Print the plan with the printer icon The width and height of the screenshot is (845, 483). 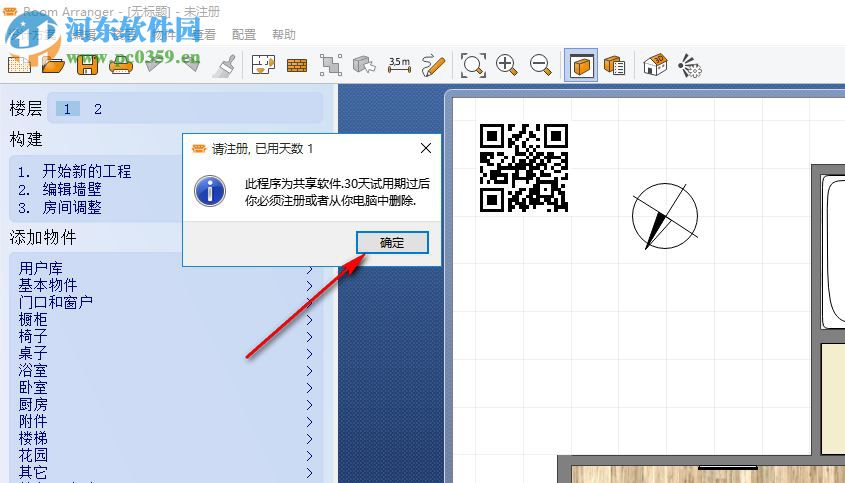tap(121, 65)
